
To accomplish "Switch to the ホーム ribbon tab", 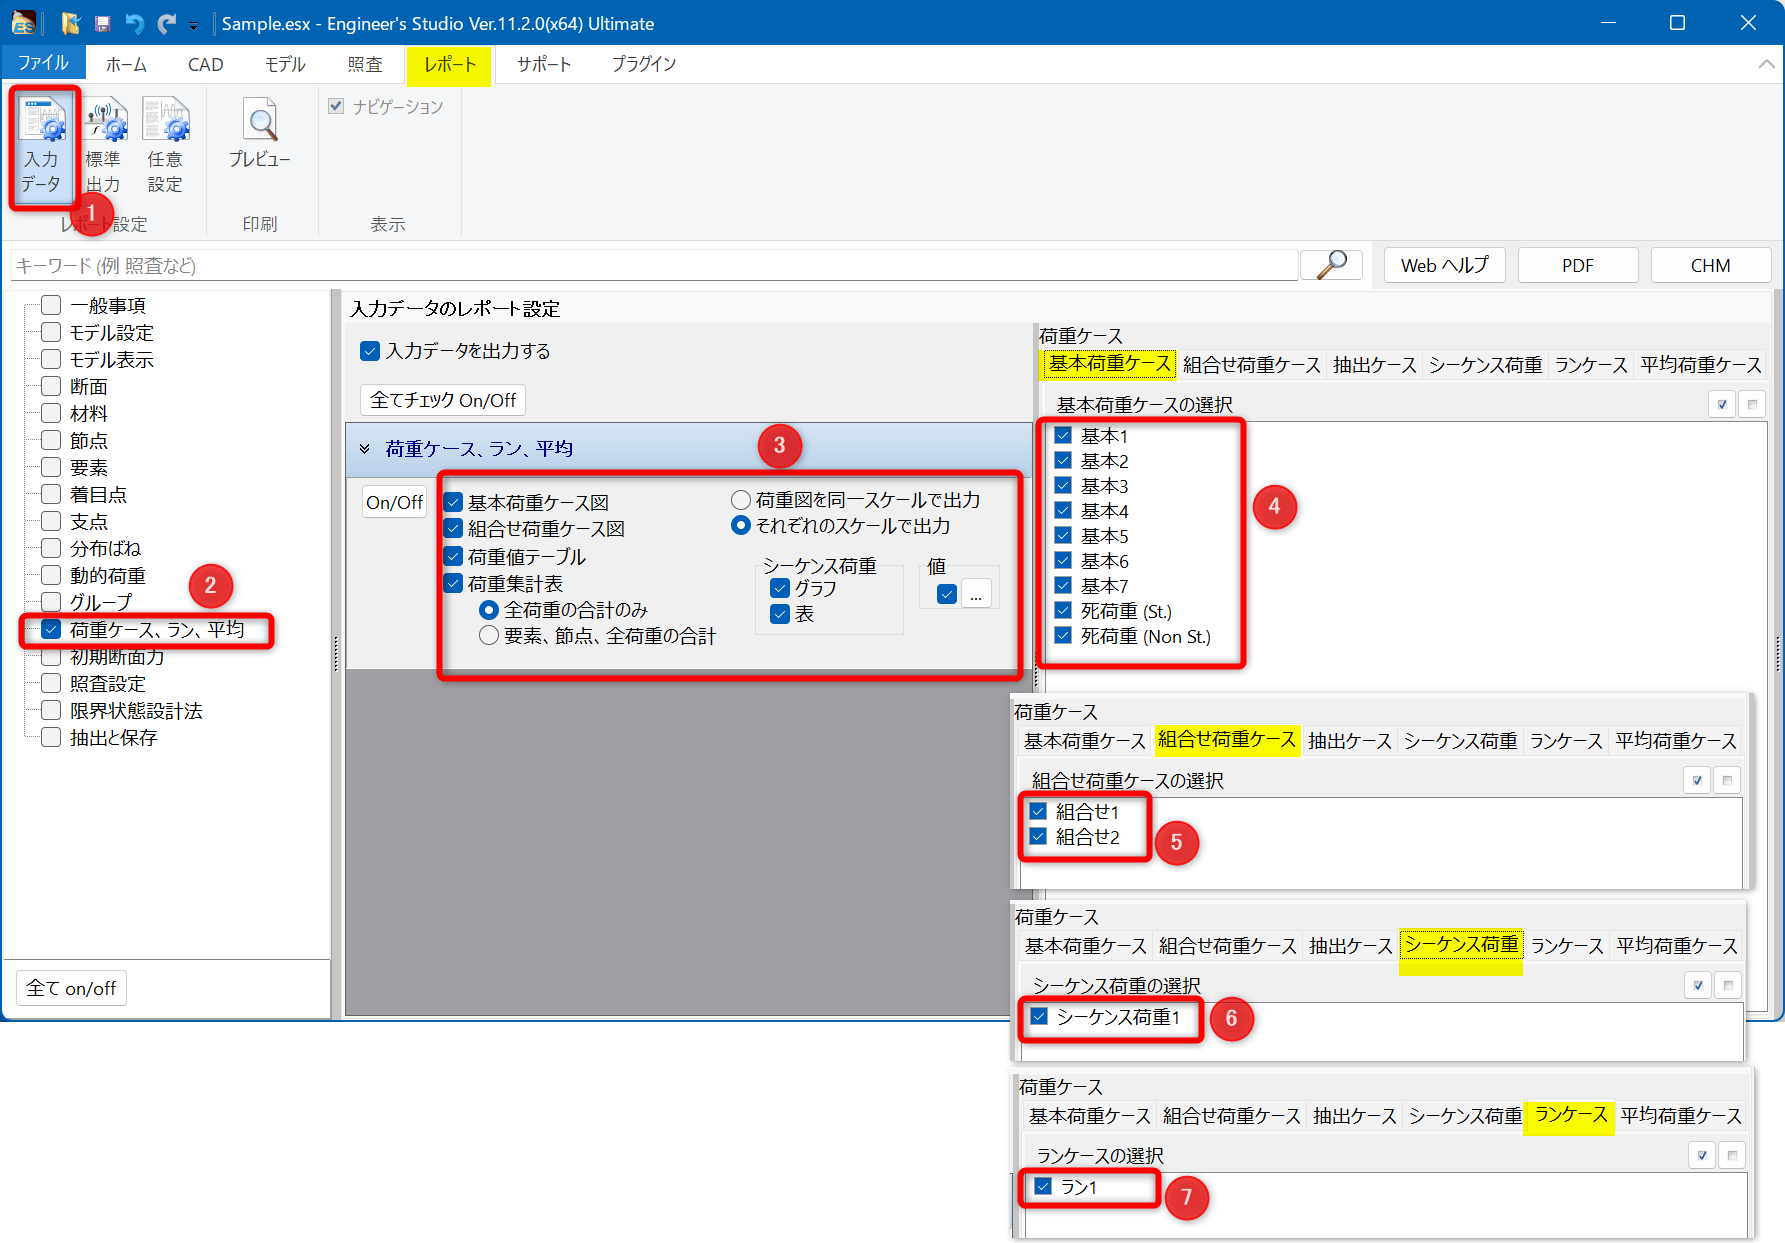I will tap(126, 64).
